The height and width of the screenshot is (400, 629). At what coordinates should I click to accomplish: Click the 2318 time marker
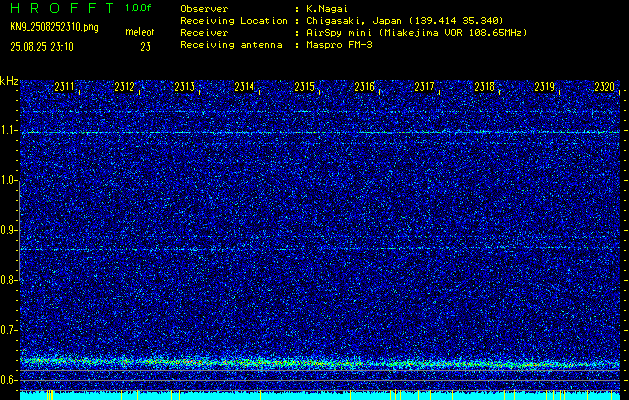[x=485, y=87]
